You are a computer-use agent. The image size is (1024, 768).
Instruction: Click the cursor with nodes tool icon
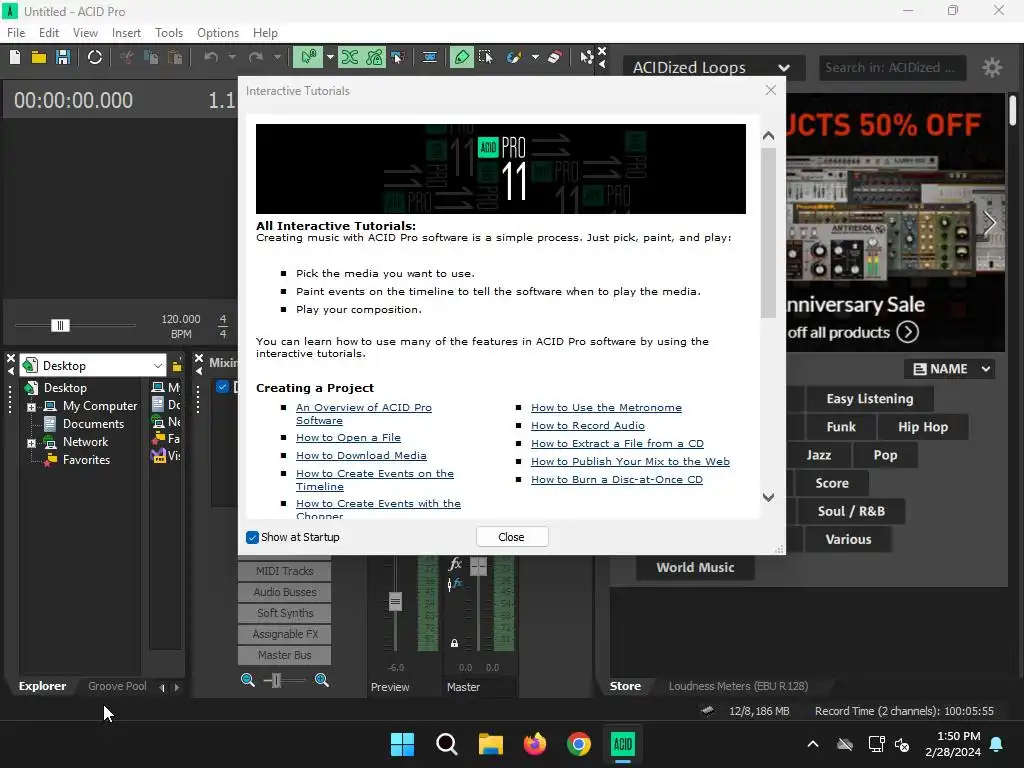586,57
